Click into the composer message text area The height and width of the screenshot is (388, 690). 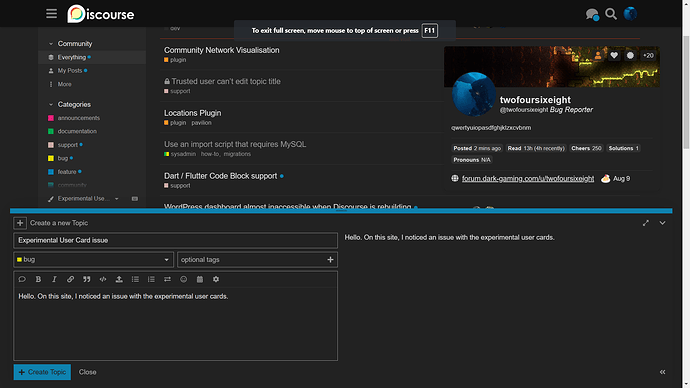click(x=176, y=324)
